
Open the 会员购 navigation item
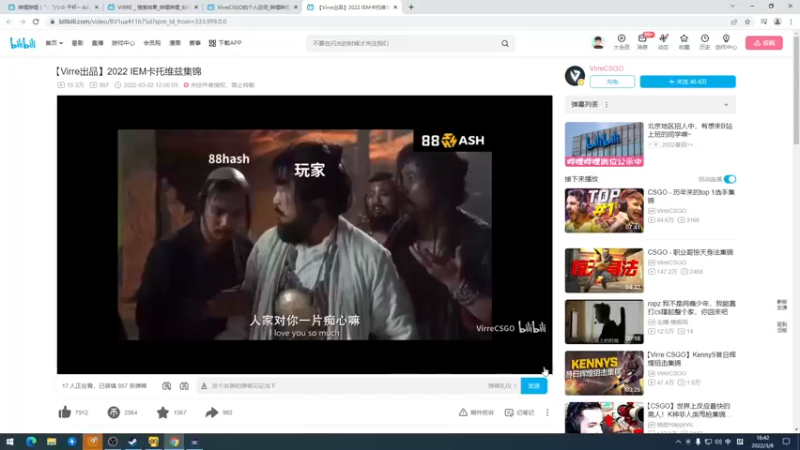click(x=152, y=43)
